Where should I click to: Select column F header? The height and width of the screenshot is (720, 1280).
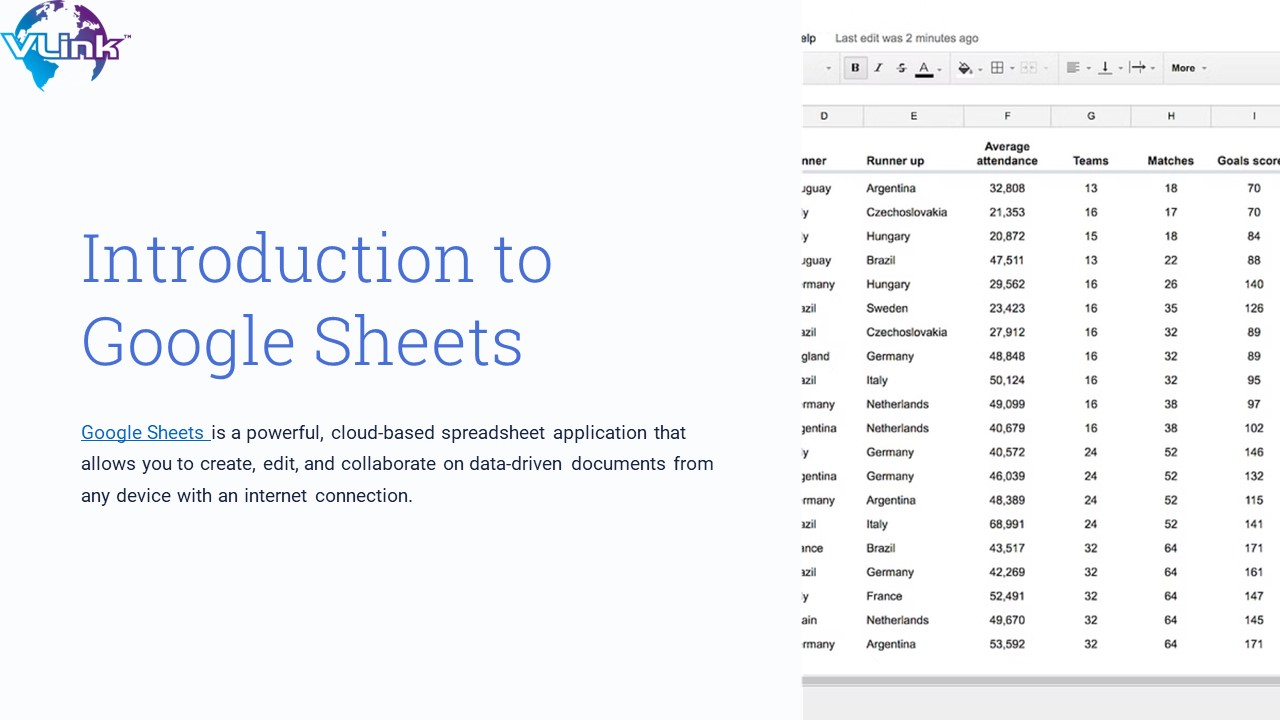click(1007, 116)
